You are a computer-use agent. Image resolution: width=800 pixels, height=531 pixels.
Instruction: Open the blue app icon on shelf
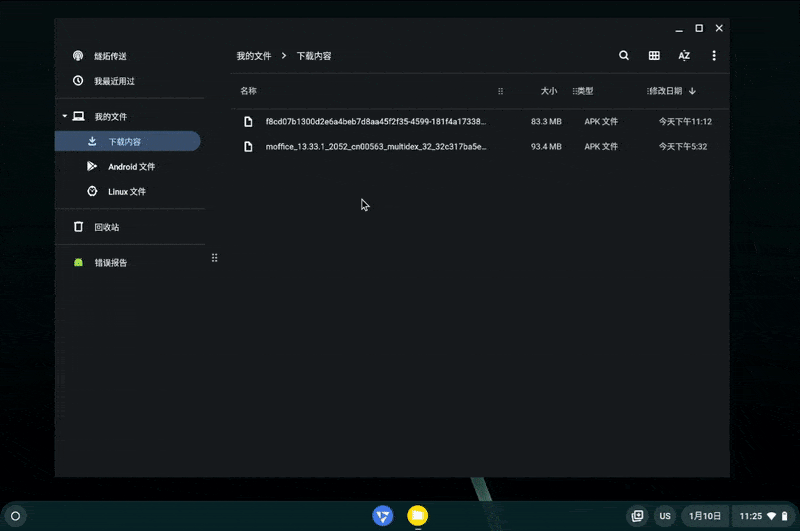pos(383,516)
